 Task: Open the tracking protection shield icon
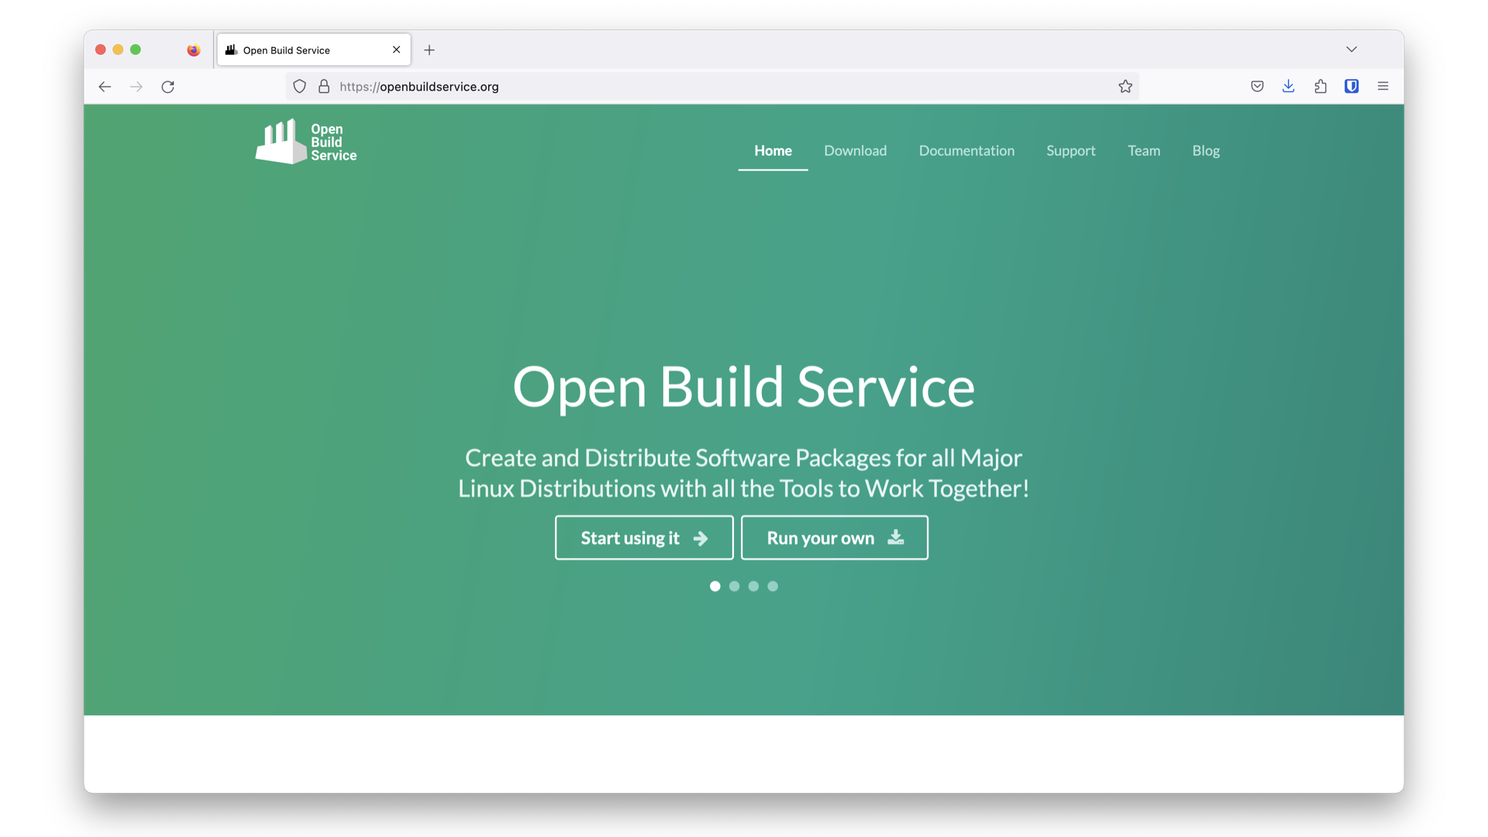click(299, 87)
